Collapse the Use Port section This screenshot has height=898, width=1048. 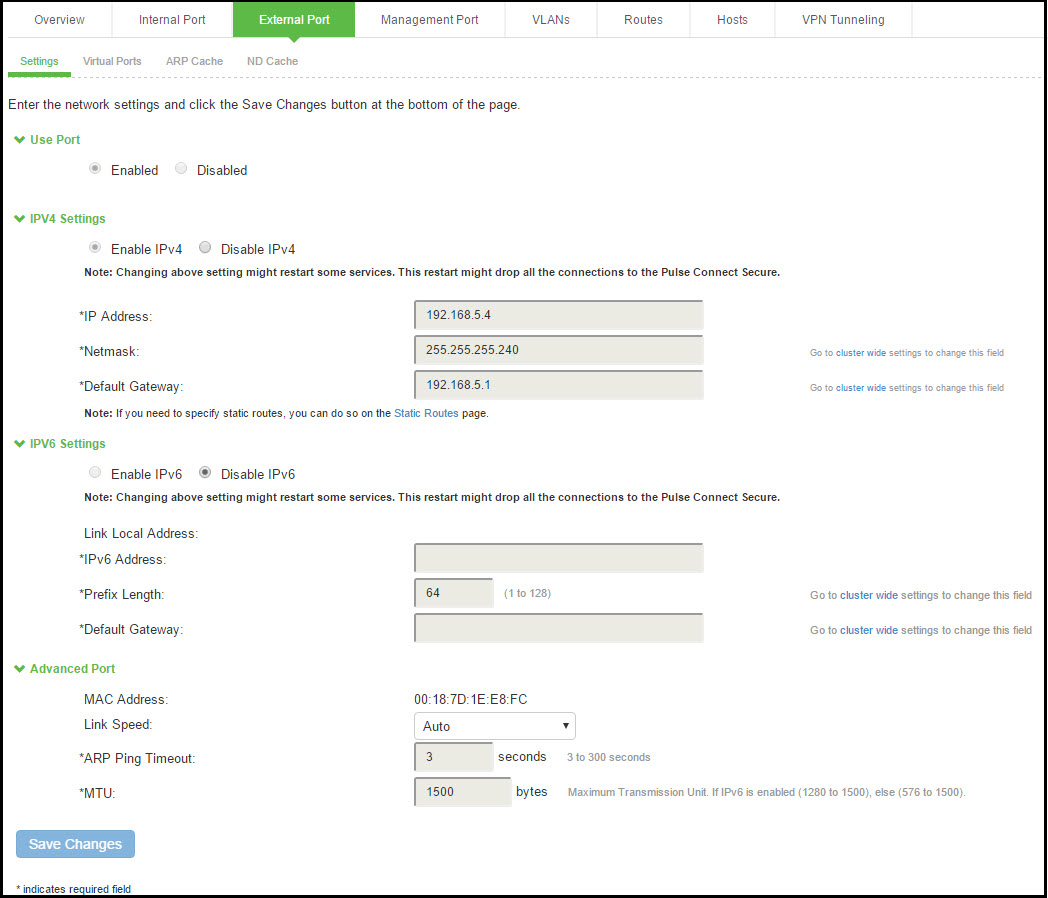tap(19, 139)
